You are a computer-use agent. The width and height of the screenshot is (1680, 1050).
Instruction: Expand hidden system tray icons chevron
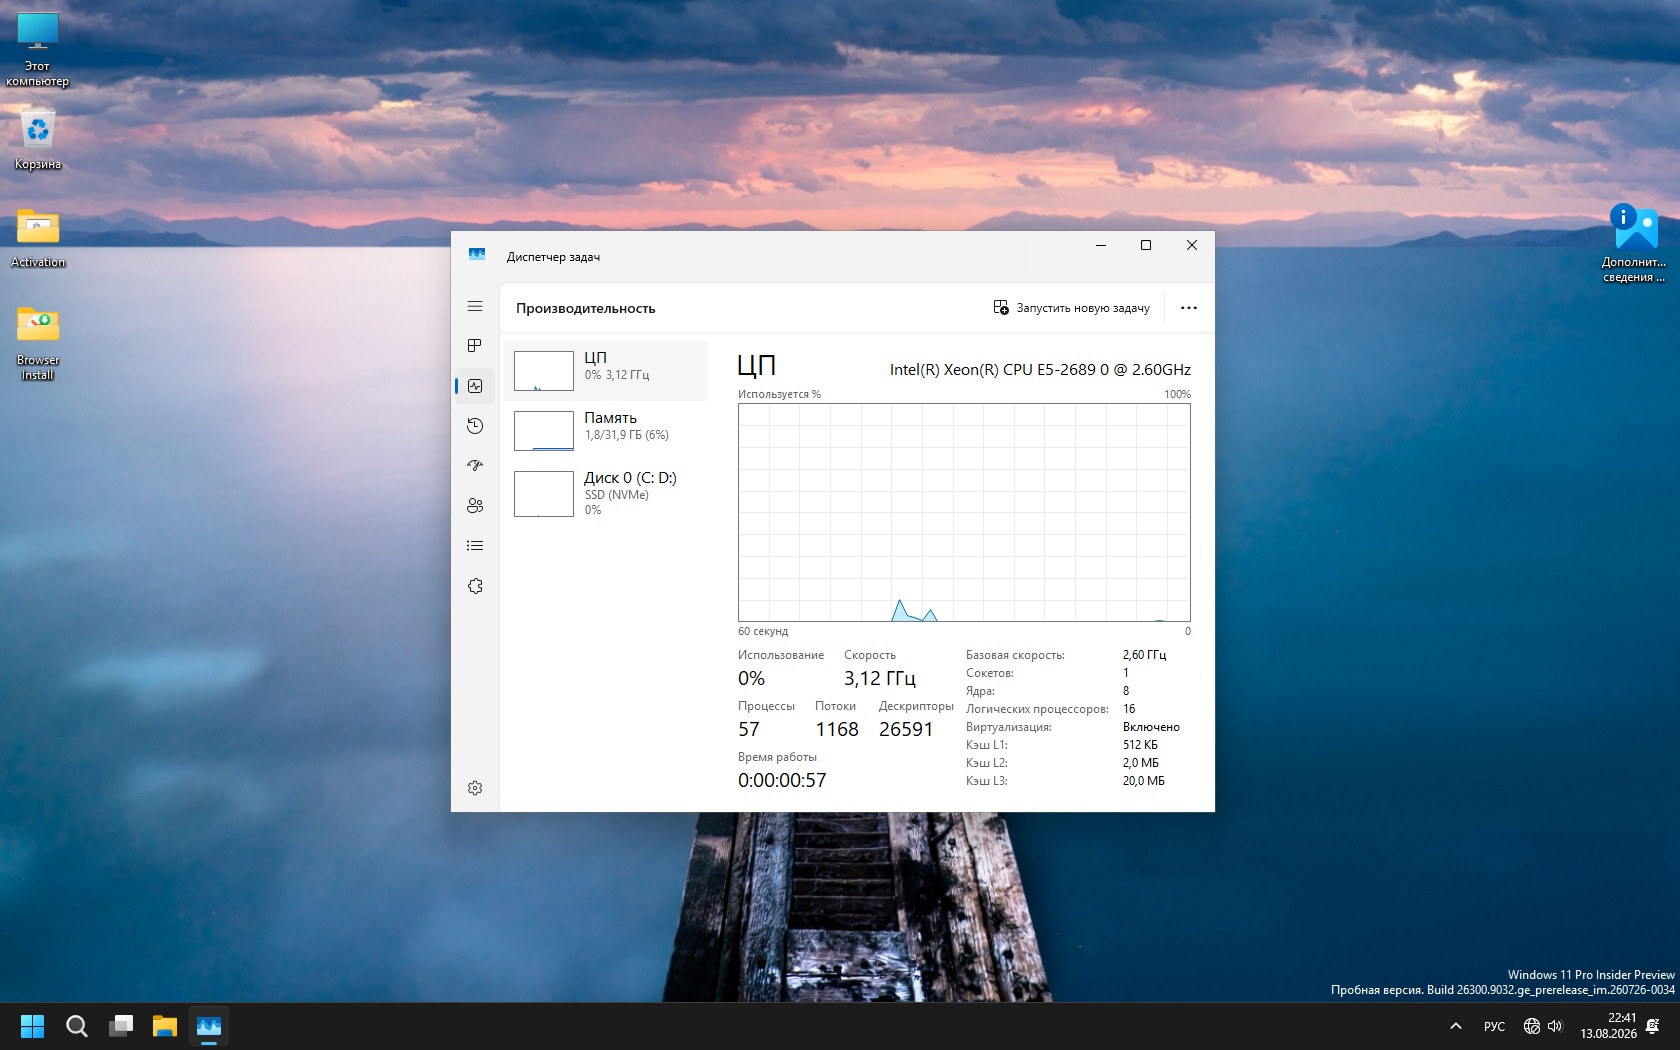click(1456, 1026)
